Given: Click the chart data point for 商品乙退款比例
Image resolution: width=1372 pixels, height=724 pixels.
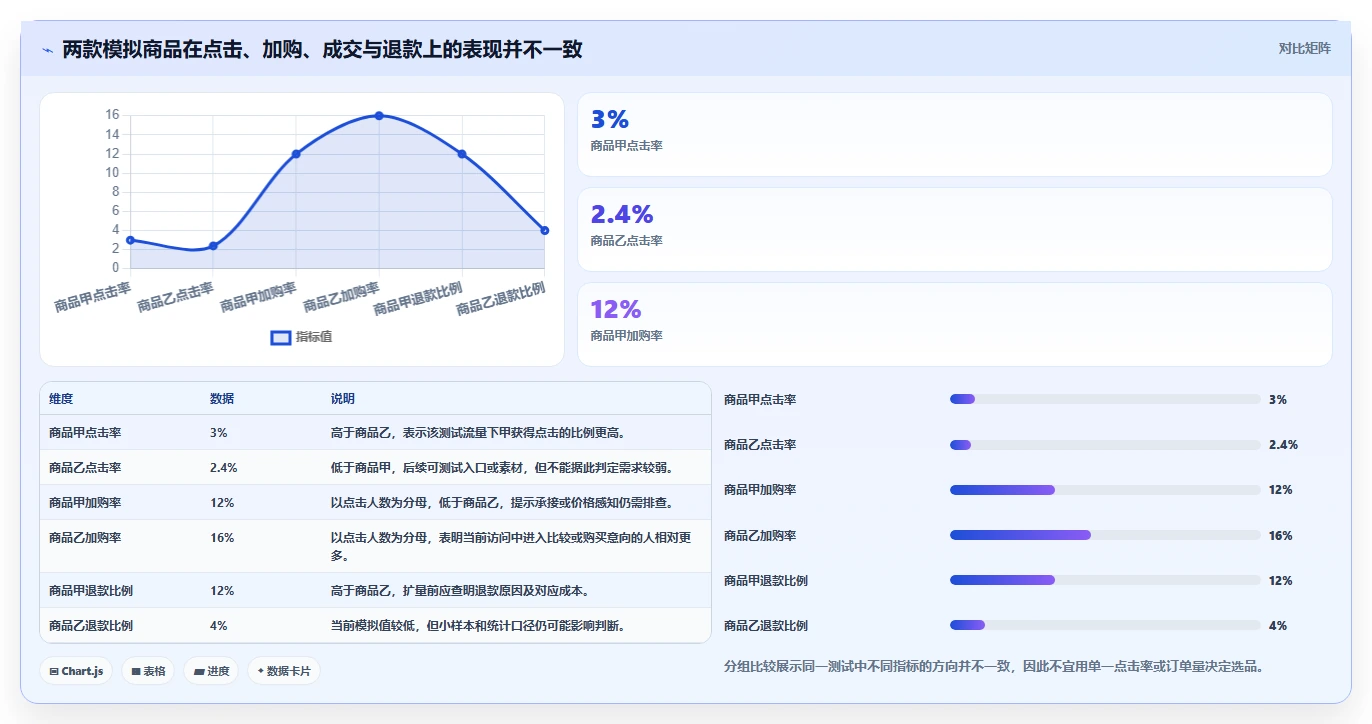Looking at the screenshot, I should point(545,230).
